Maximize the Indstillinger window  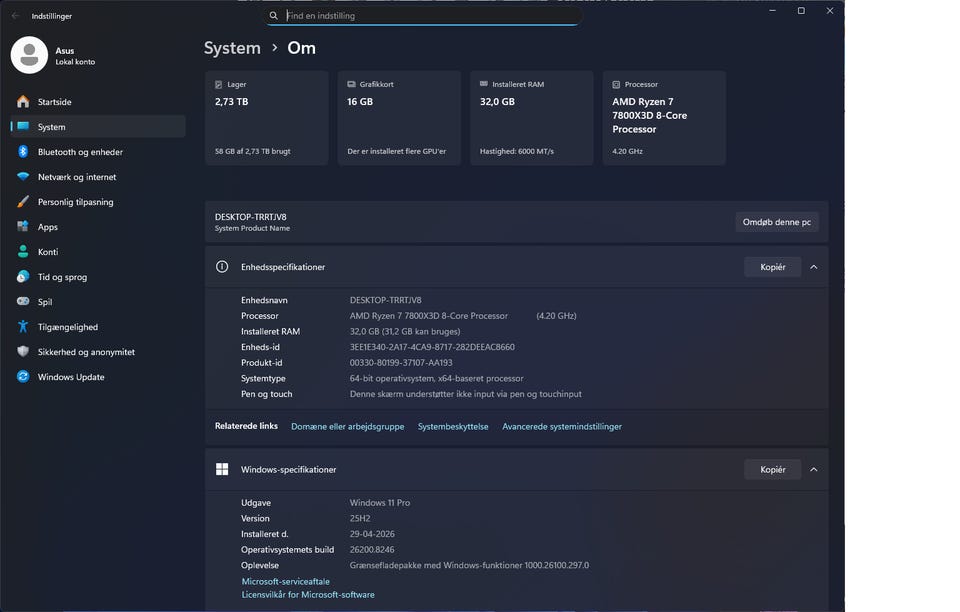point(801,11)
